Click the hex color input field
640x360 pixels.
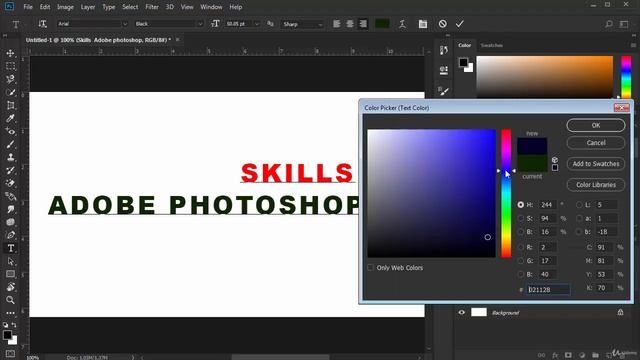[x=548, y=289]
